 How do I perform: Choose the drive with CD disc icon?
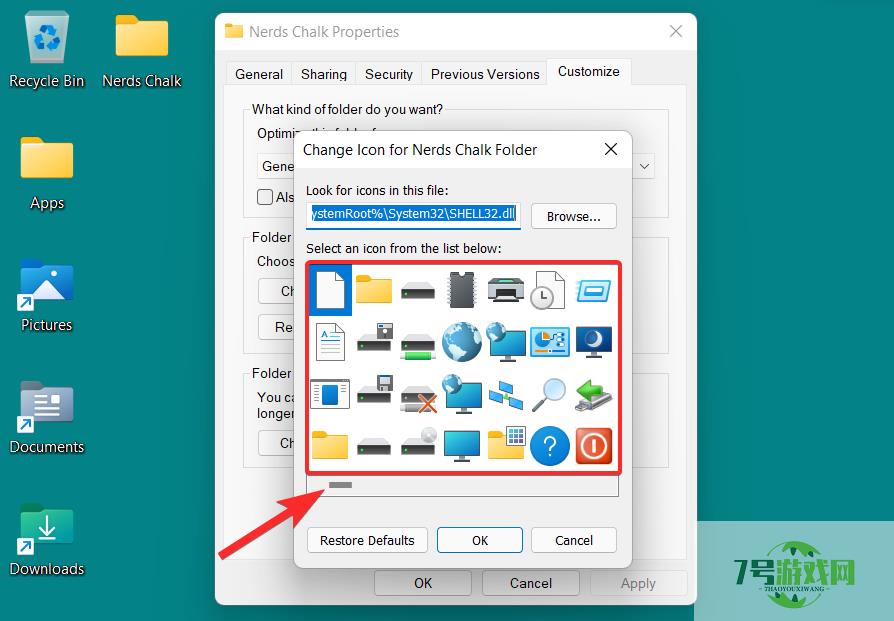[x=418, y=442]
